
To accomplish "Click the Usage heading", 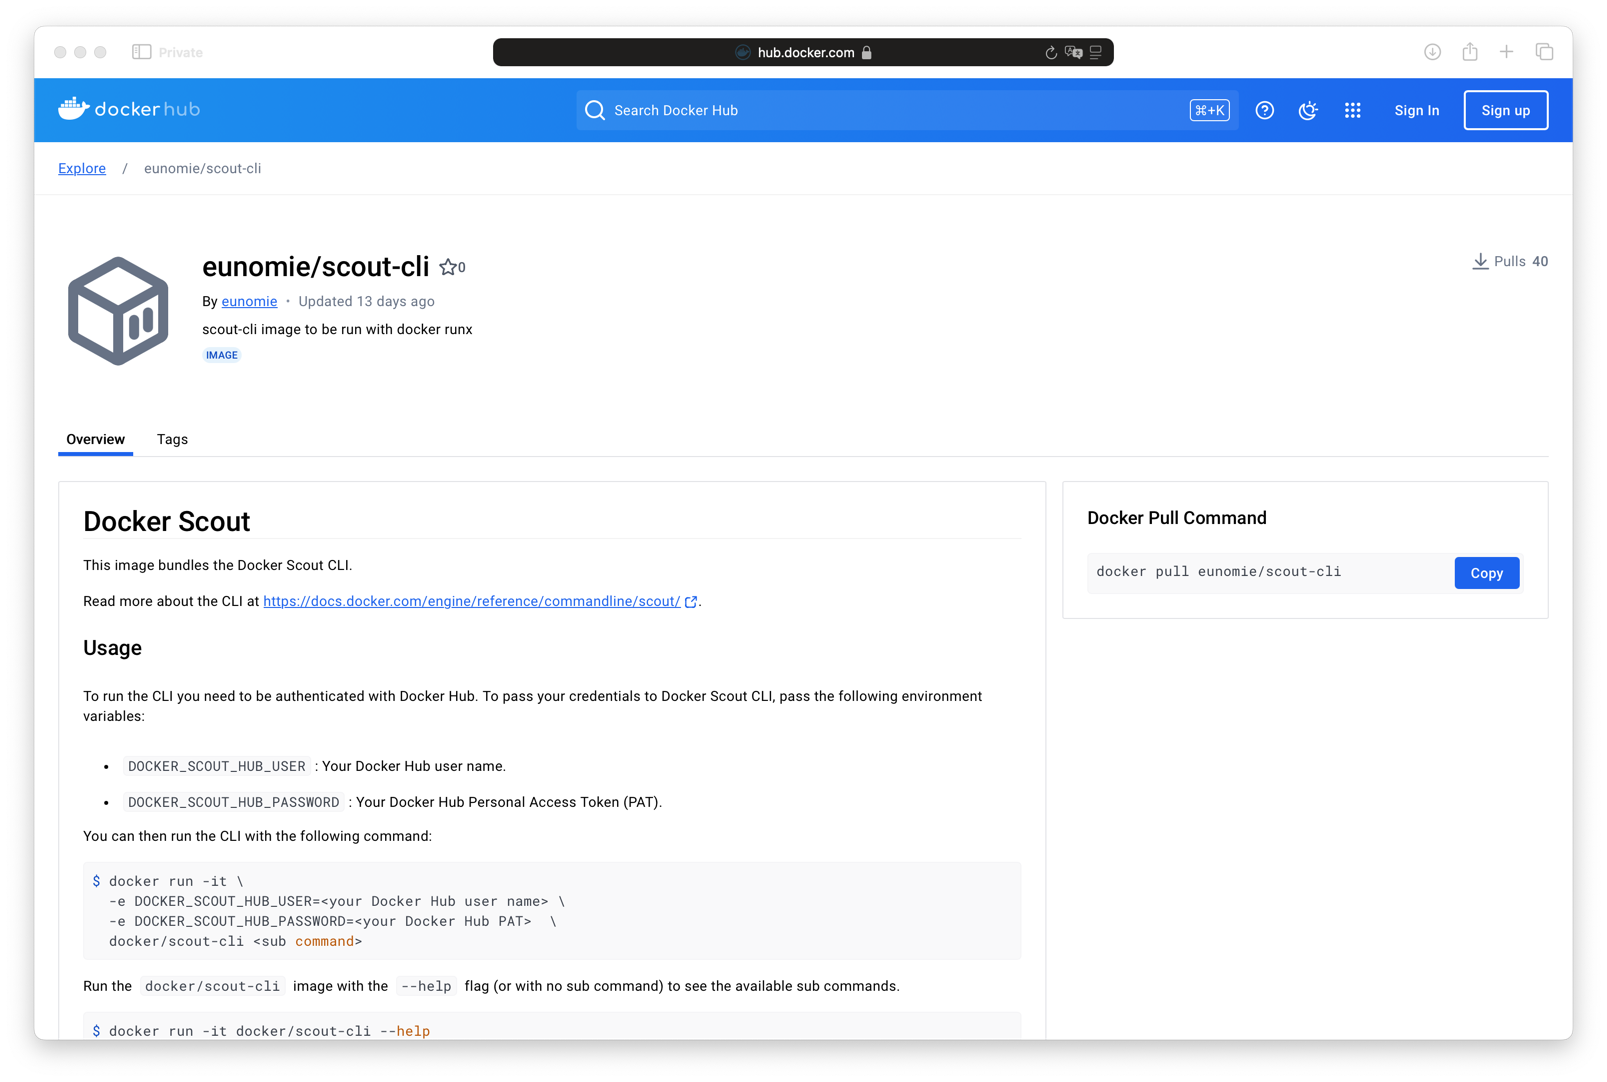I will [112, 648].
